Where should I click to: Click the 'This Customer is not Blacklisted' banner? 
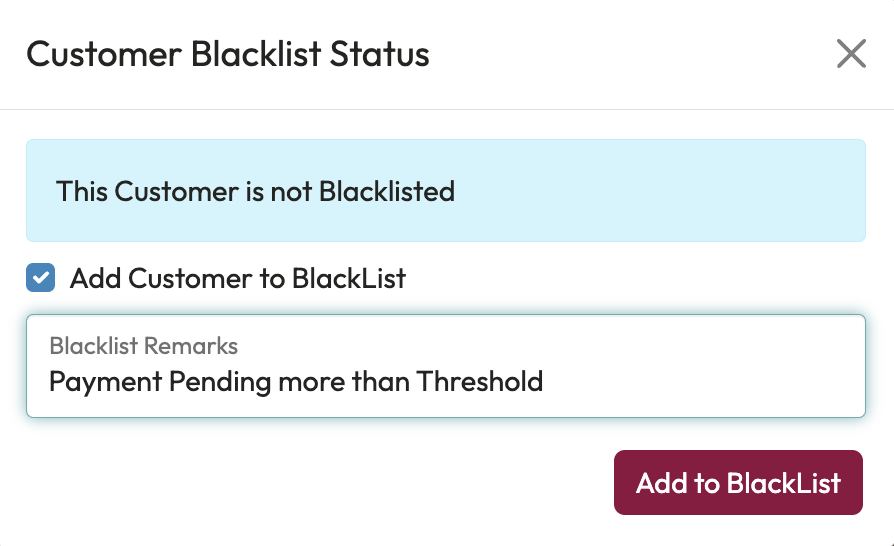(x=255, y=191)
